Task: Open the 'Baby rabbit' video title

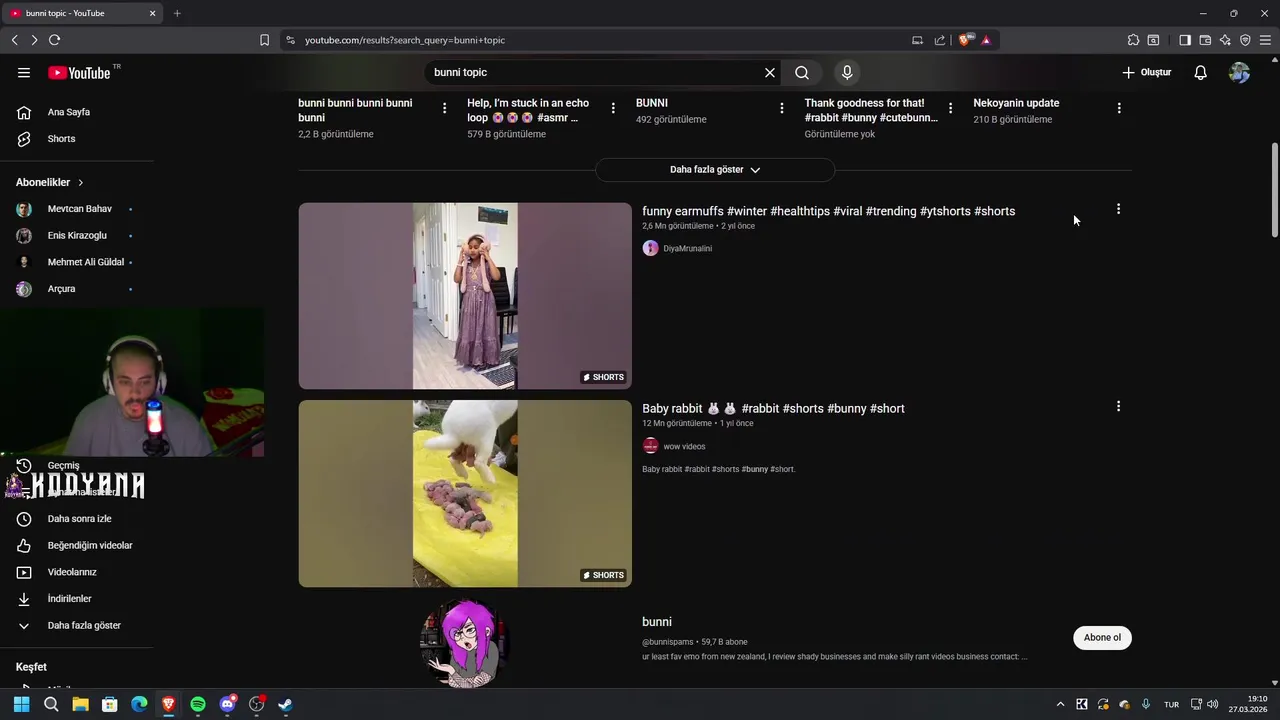Action: coord(773,408)
